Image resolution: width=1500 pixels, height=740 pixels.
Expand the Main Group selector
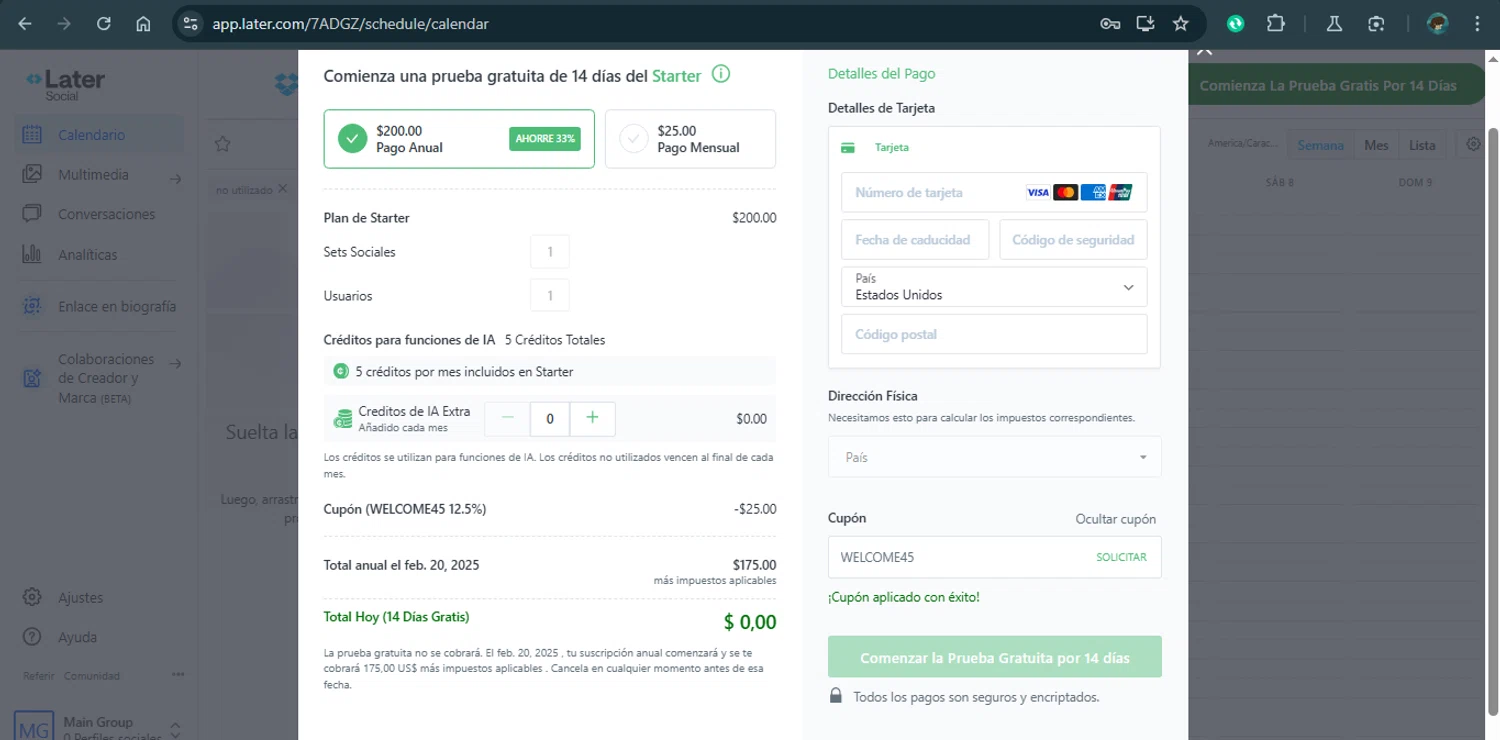click(x=176, y=728)
